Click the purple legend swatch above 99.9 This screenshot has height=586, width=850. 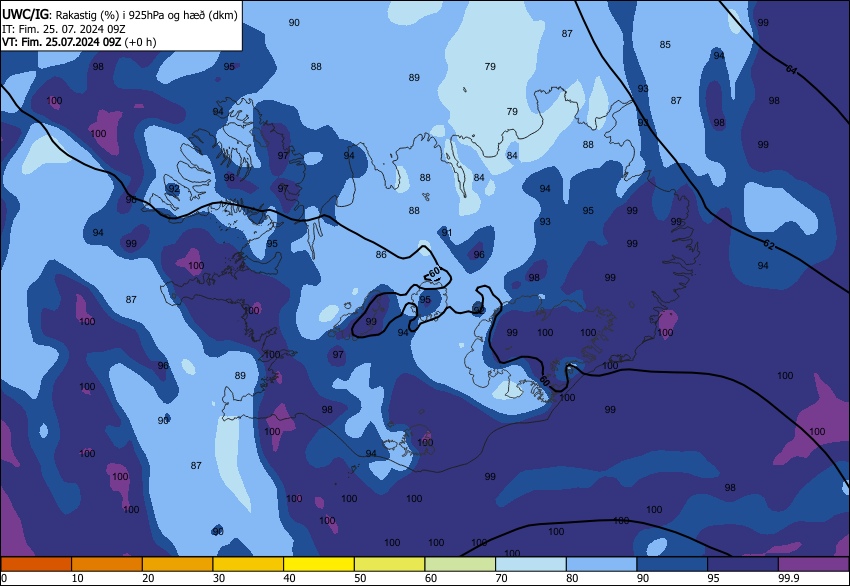point(814,564)
